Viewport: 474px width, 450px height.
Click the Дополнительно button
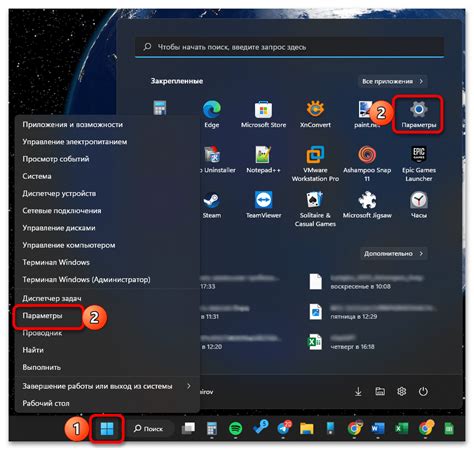(394, 254)
